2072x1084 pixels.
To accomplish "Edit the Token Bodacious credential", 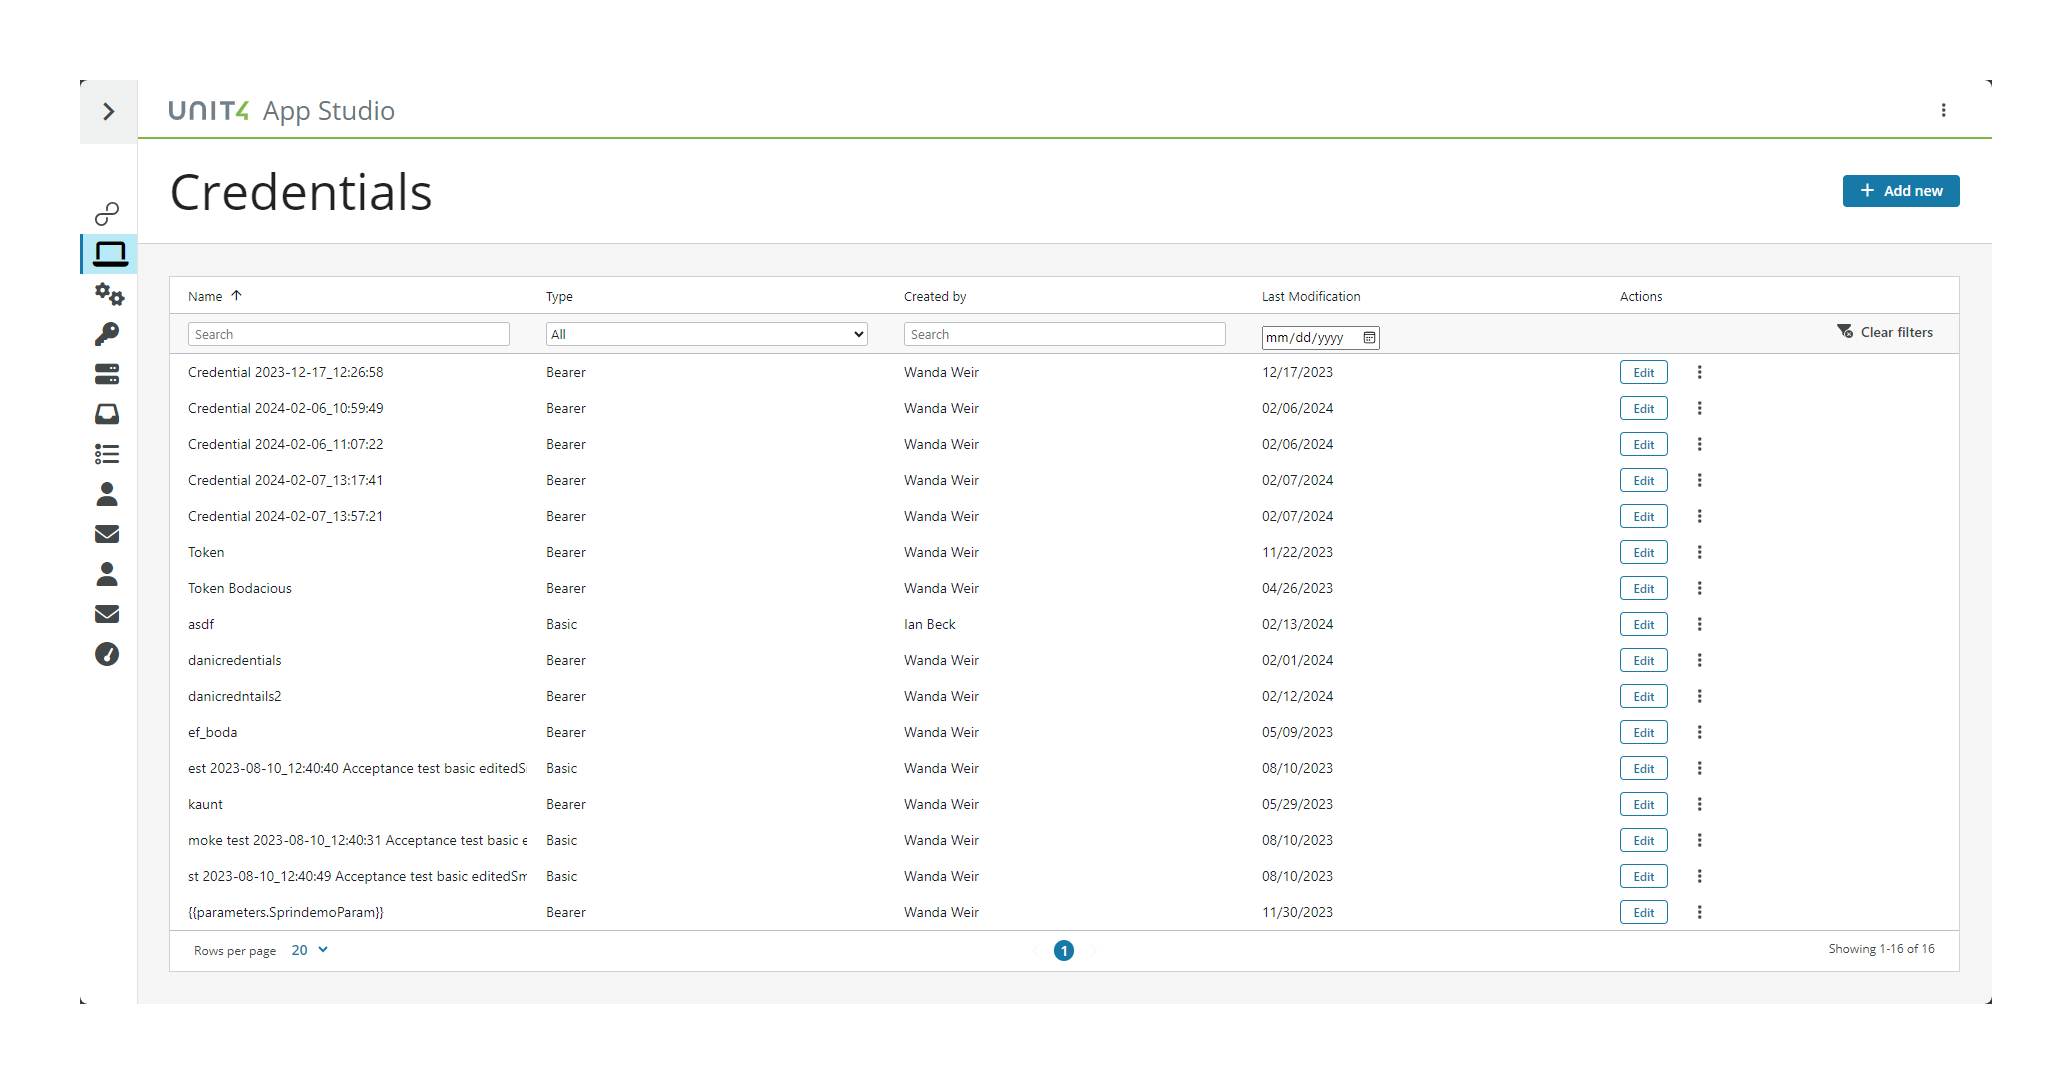I will [x=1643, y=588].
